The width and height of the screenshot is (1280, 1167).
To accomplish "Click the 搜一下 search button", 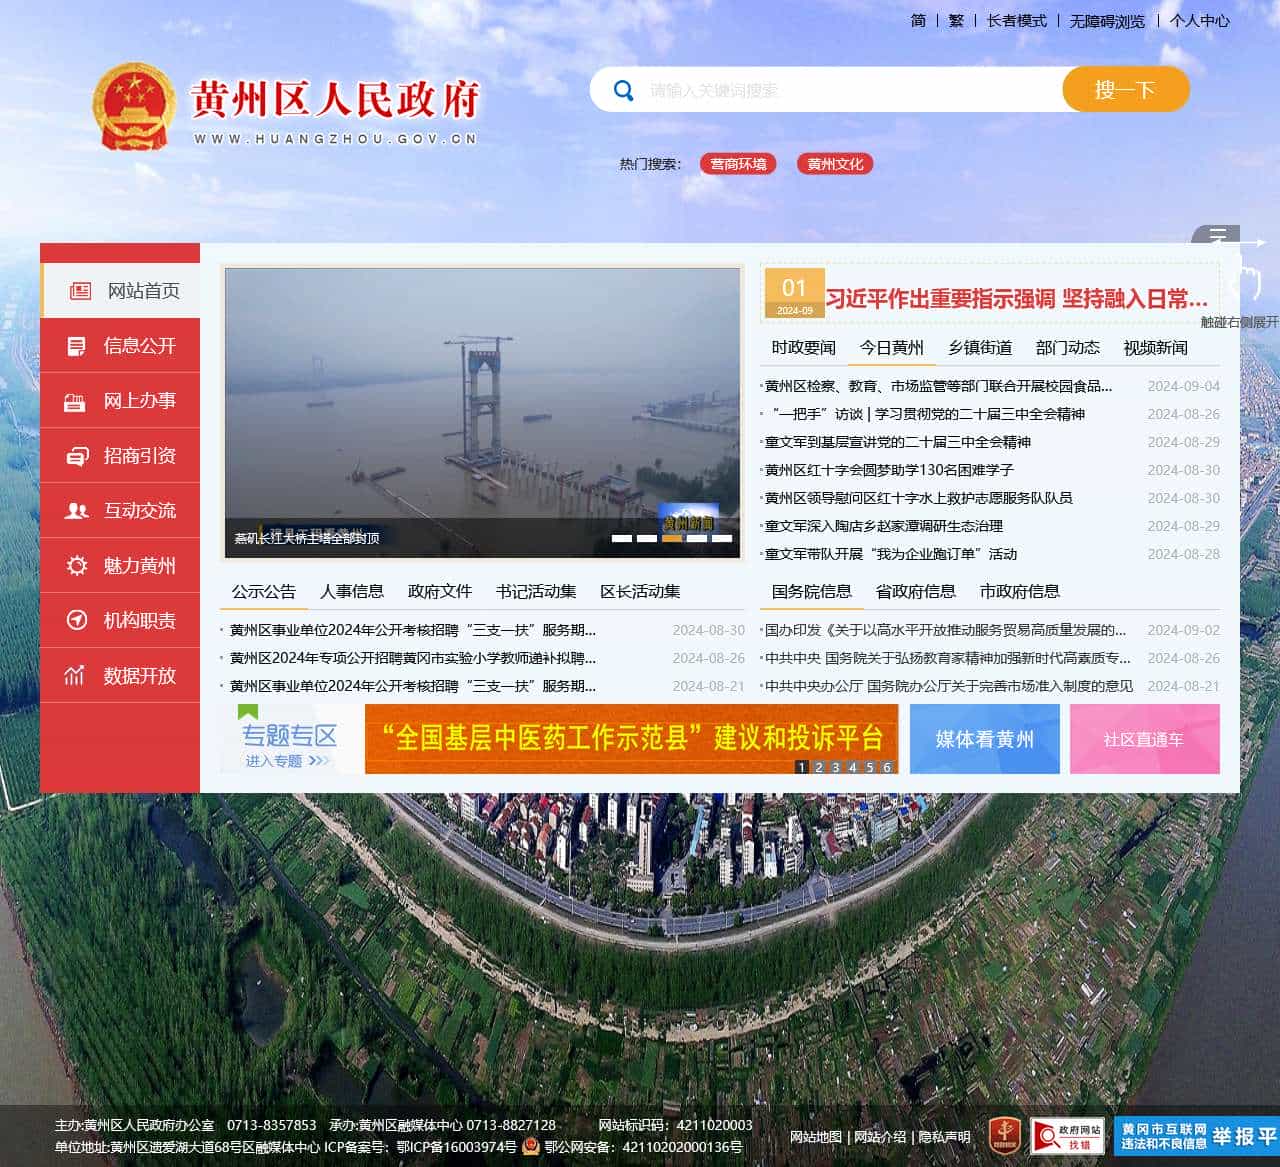I will click(x=1126, y=90).
